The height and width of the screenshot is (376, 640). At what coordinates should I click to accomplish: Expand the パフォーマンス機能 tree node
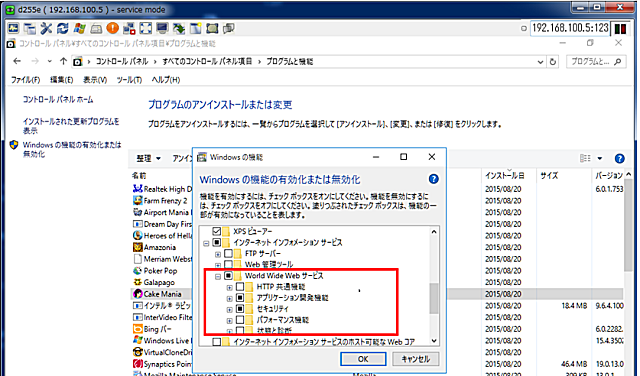[x=229, y=320]
